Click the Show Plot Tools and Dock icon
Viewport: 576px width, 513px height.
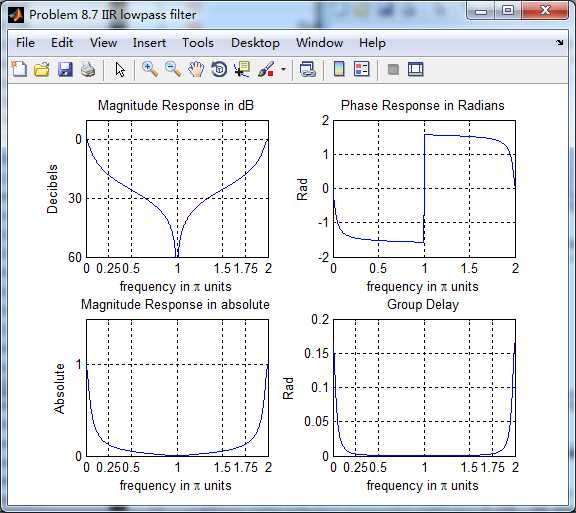click(x=416, y=69)
